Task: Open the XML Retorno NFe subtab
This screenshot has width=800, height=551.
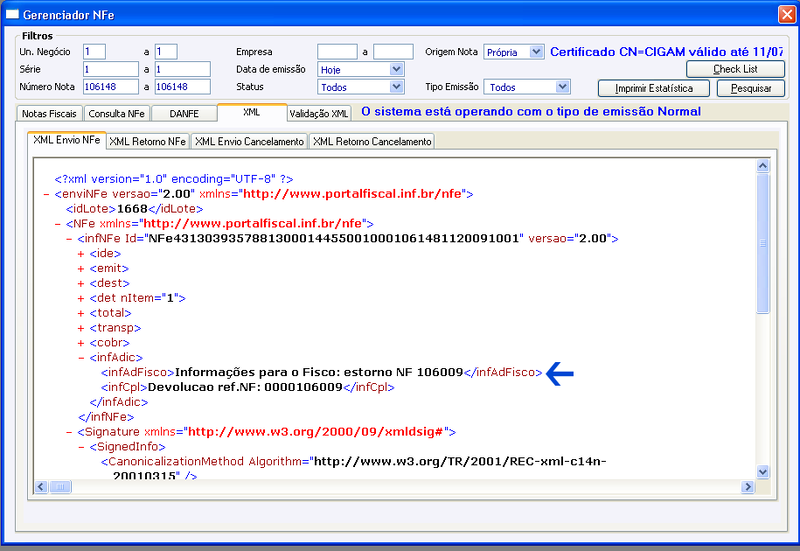Action: (147, 141)
